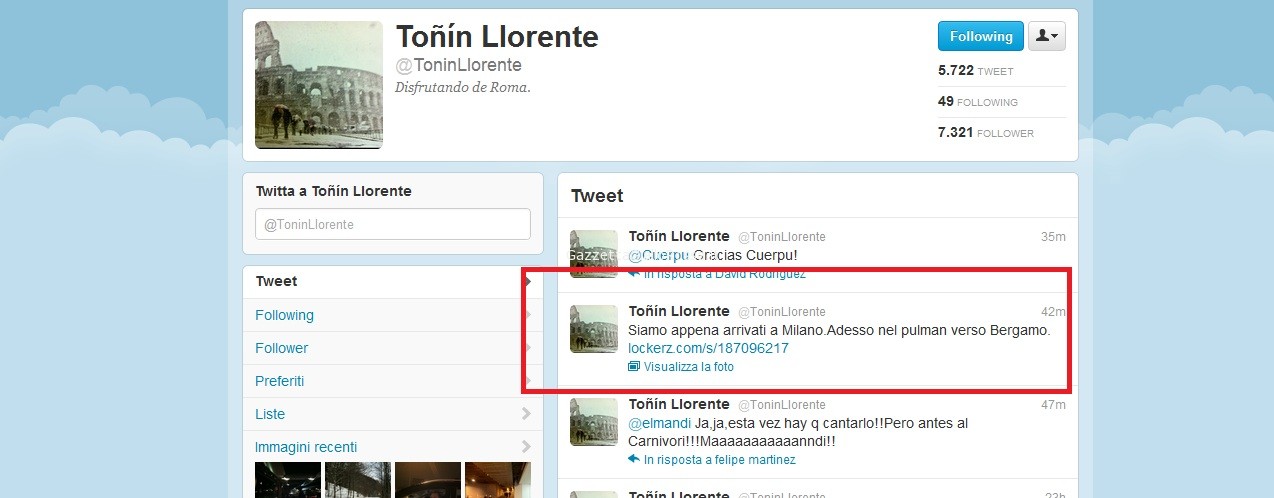Select the Follower sidebar item
The width and height of the screenshot is (1274, 498).
coord(393,348)
